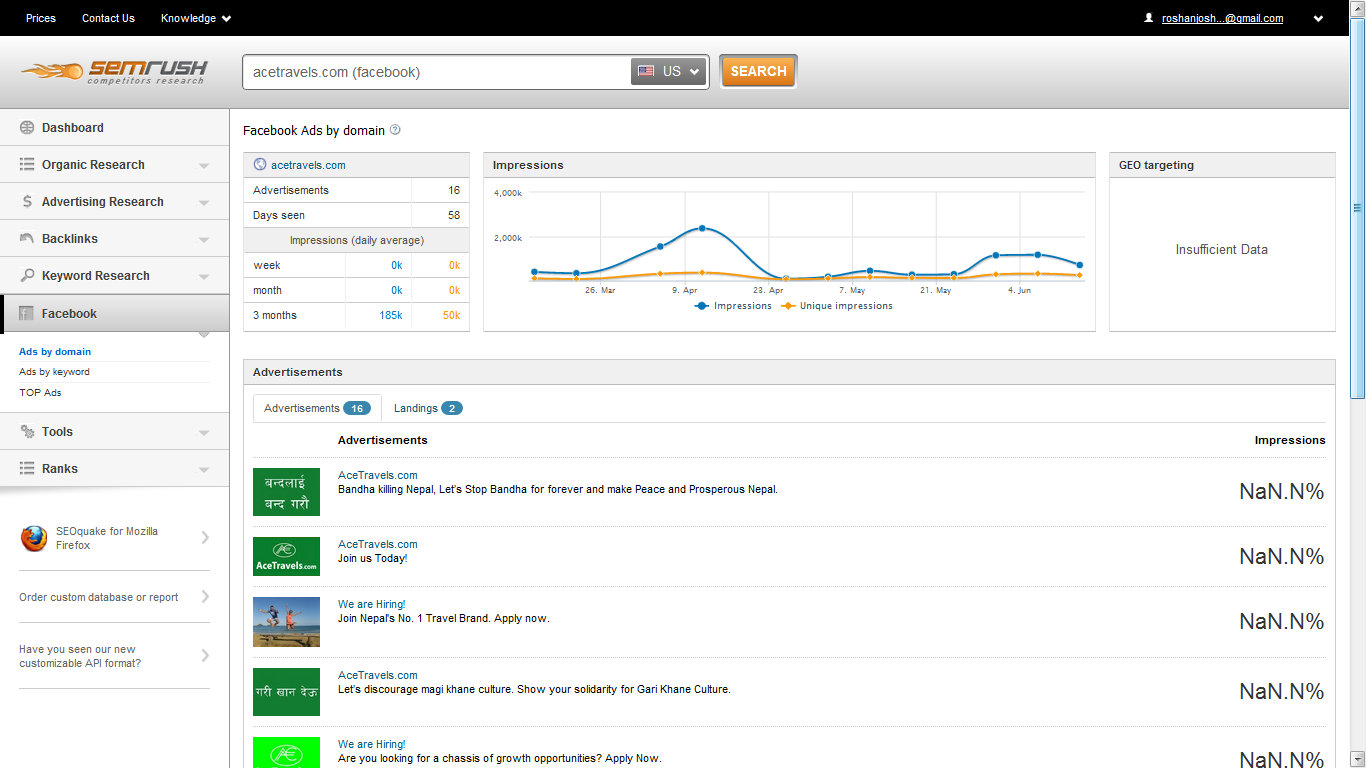Expand the Ranks section arrow
This screenshot has width=1366, height=768.
204,470
